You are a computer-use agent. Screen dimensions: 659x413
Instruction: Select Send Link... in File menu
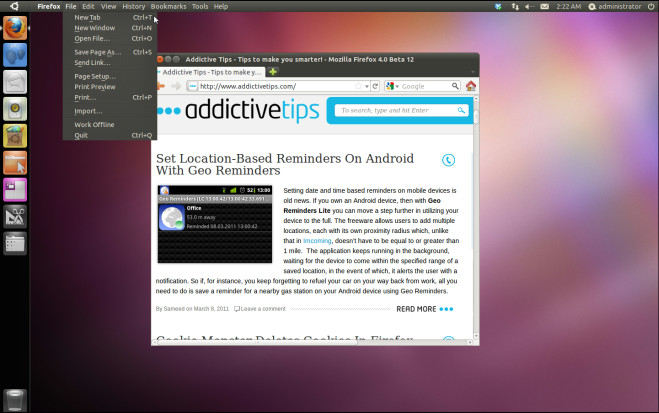pyautogui.click(x=110, y=63)
